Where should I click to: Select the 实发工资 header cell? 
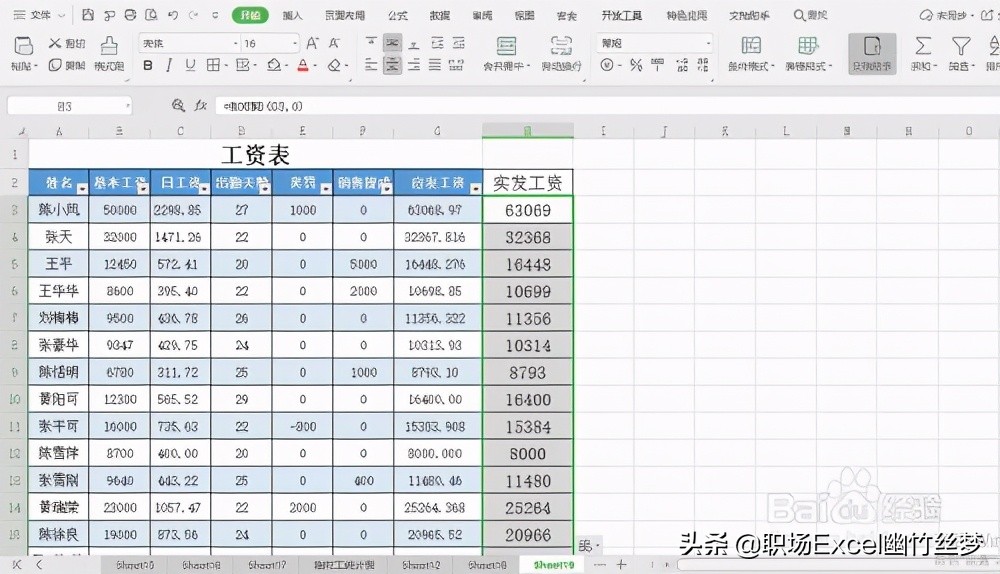(527, 183)
